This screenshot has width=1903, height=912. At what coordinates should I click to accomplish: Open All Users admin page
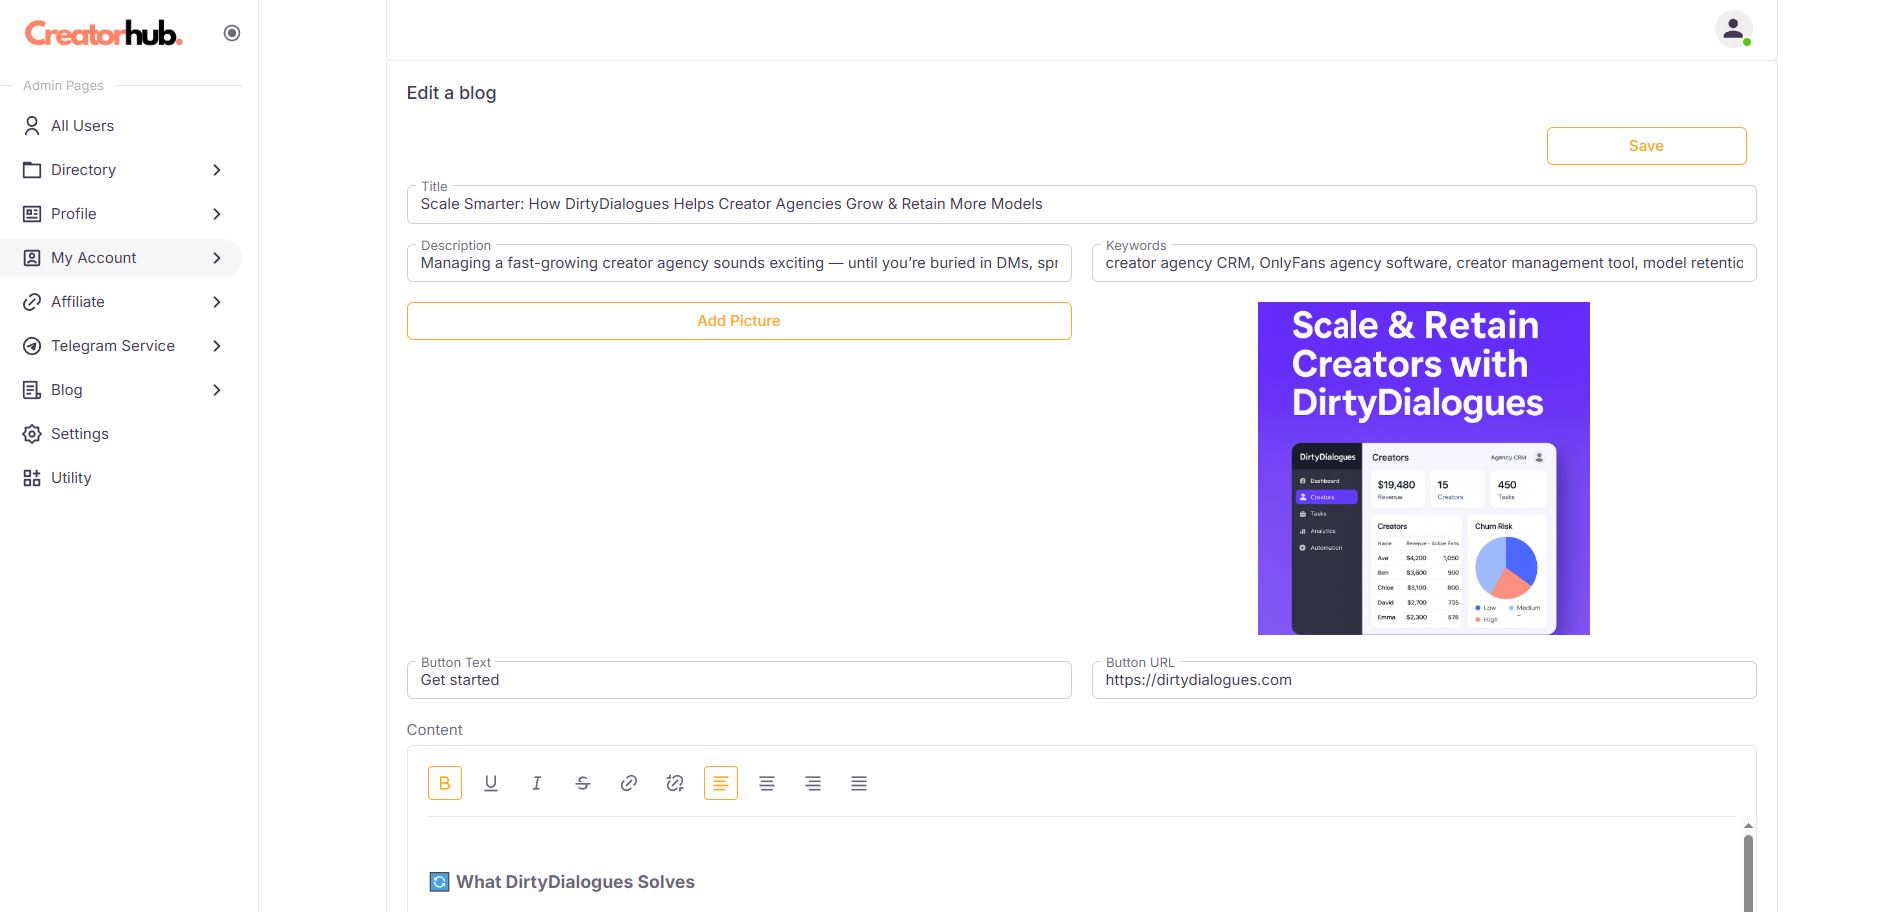82,126
